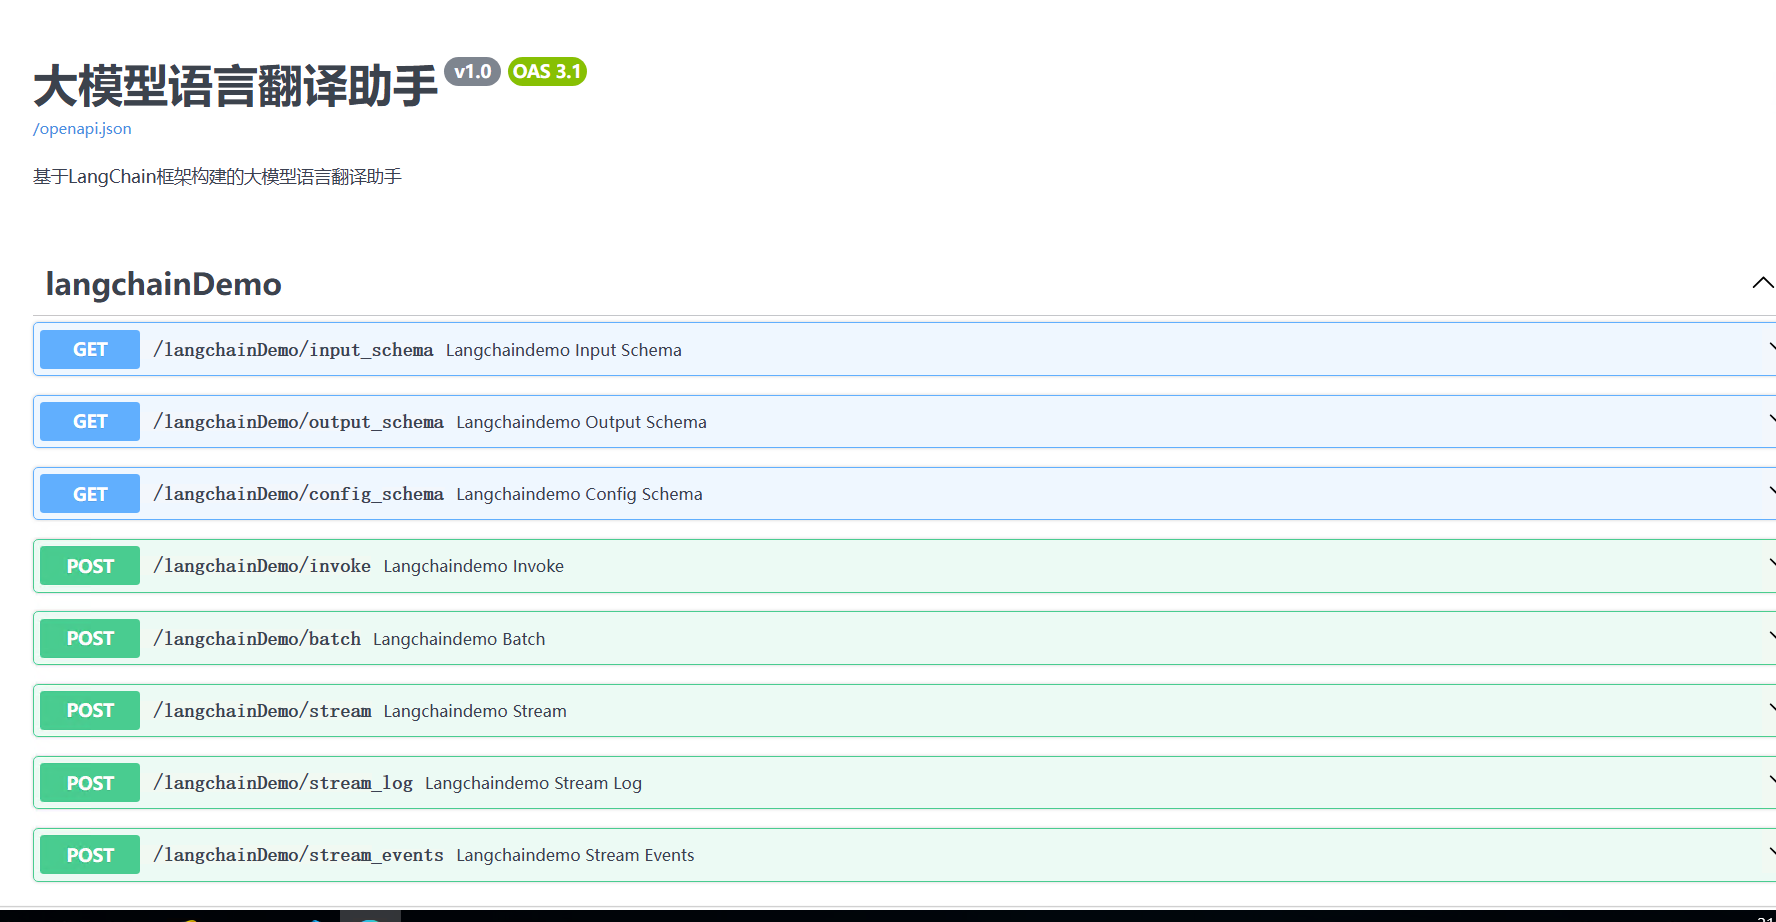Click the GET badge of the config_schema endpoint
Image resolution: width=1776 pixels, height=922 pixels.
pyautogui.click(x=90, y=494)
